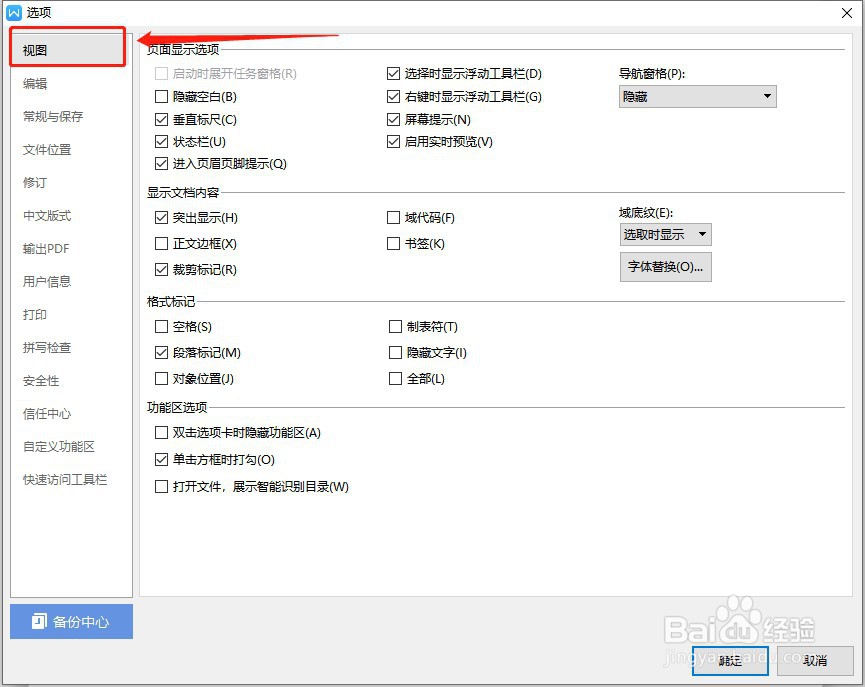The width and height of the screenshot is (865, 687).
Task: Check the 全部(L) format marks
Action: (395, 379)
